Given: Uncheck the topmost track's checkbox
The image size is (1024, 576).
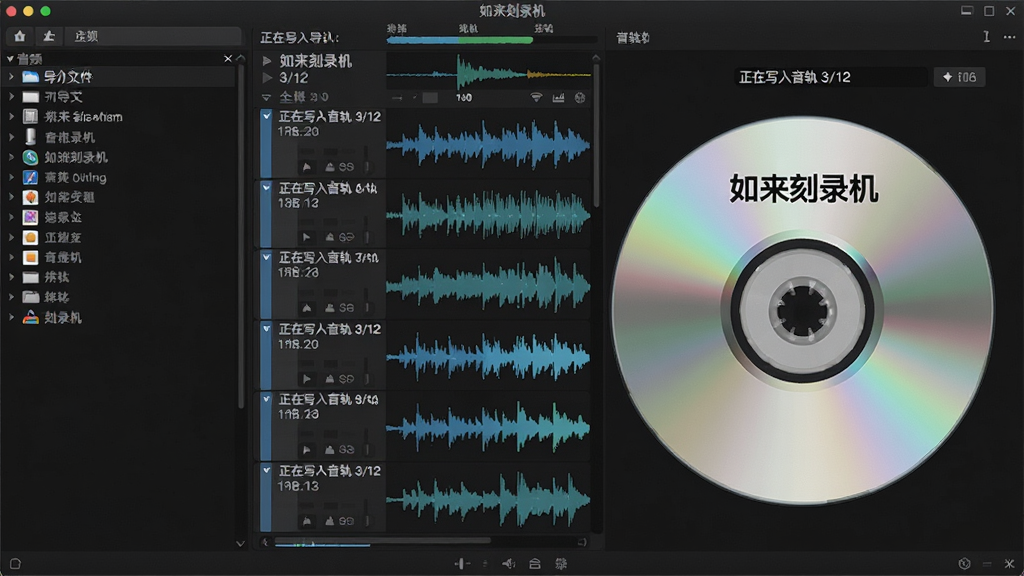Looking at the screenshot, I should pyautogui.click(x=266, y=116).
